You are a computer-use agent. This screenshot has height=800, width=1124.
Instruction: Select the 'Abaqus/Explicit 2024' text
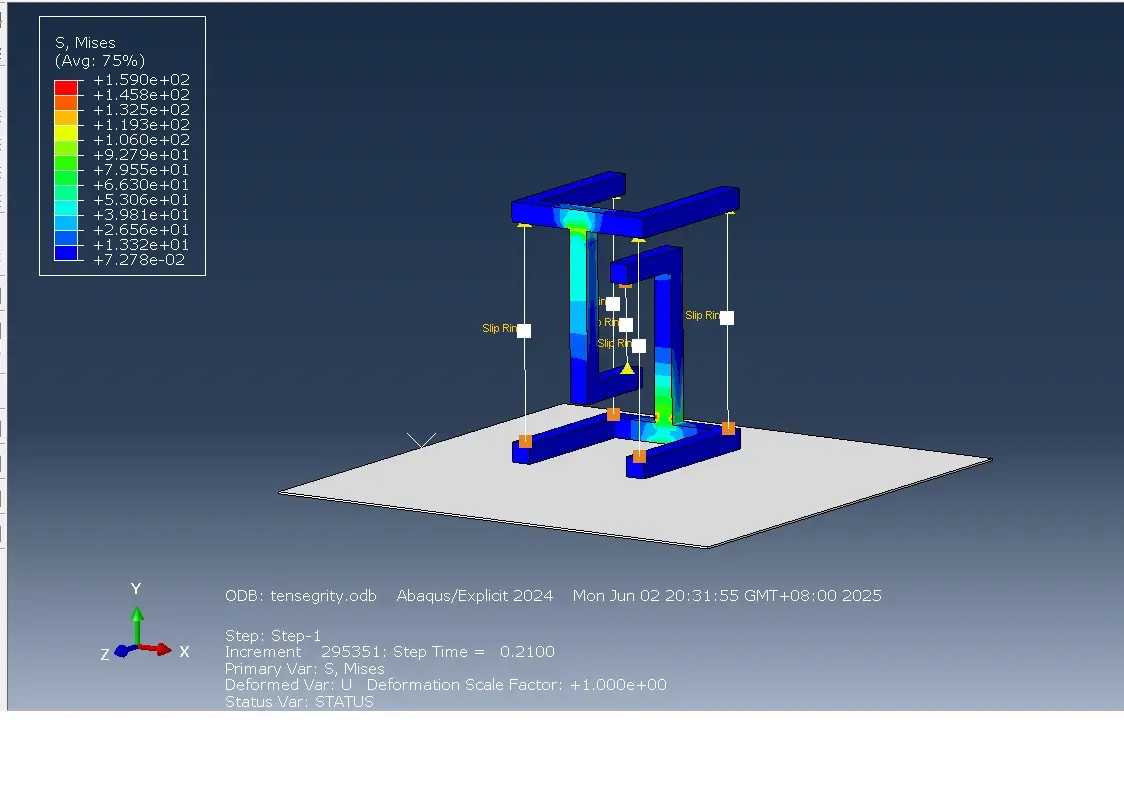pyautogui.click(x=475, y=596)
